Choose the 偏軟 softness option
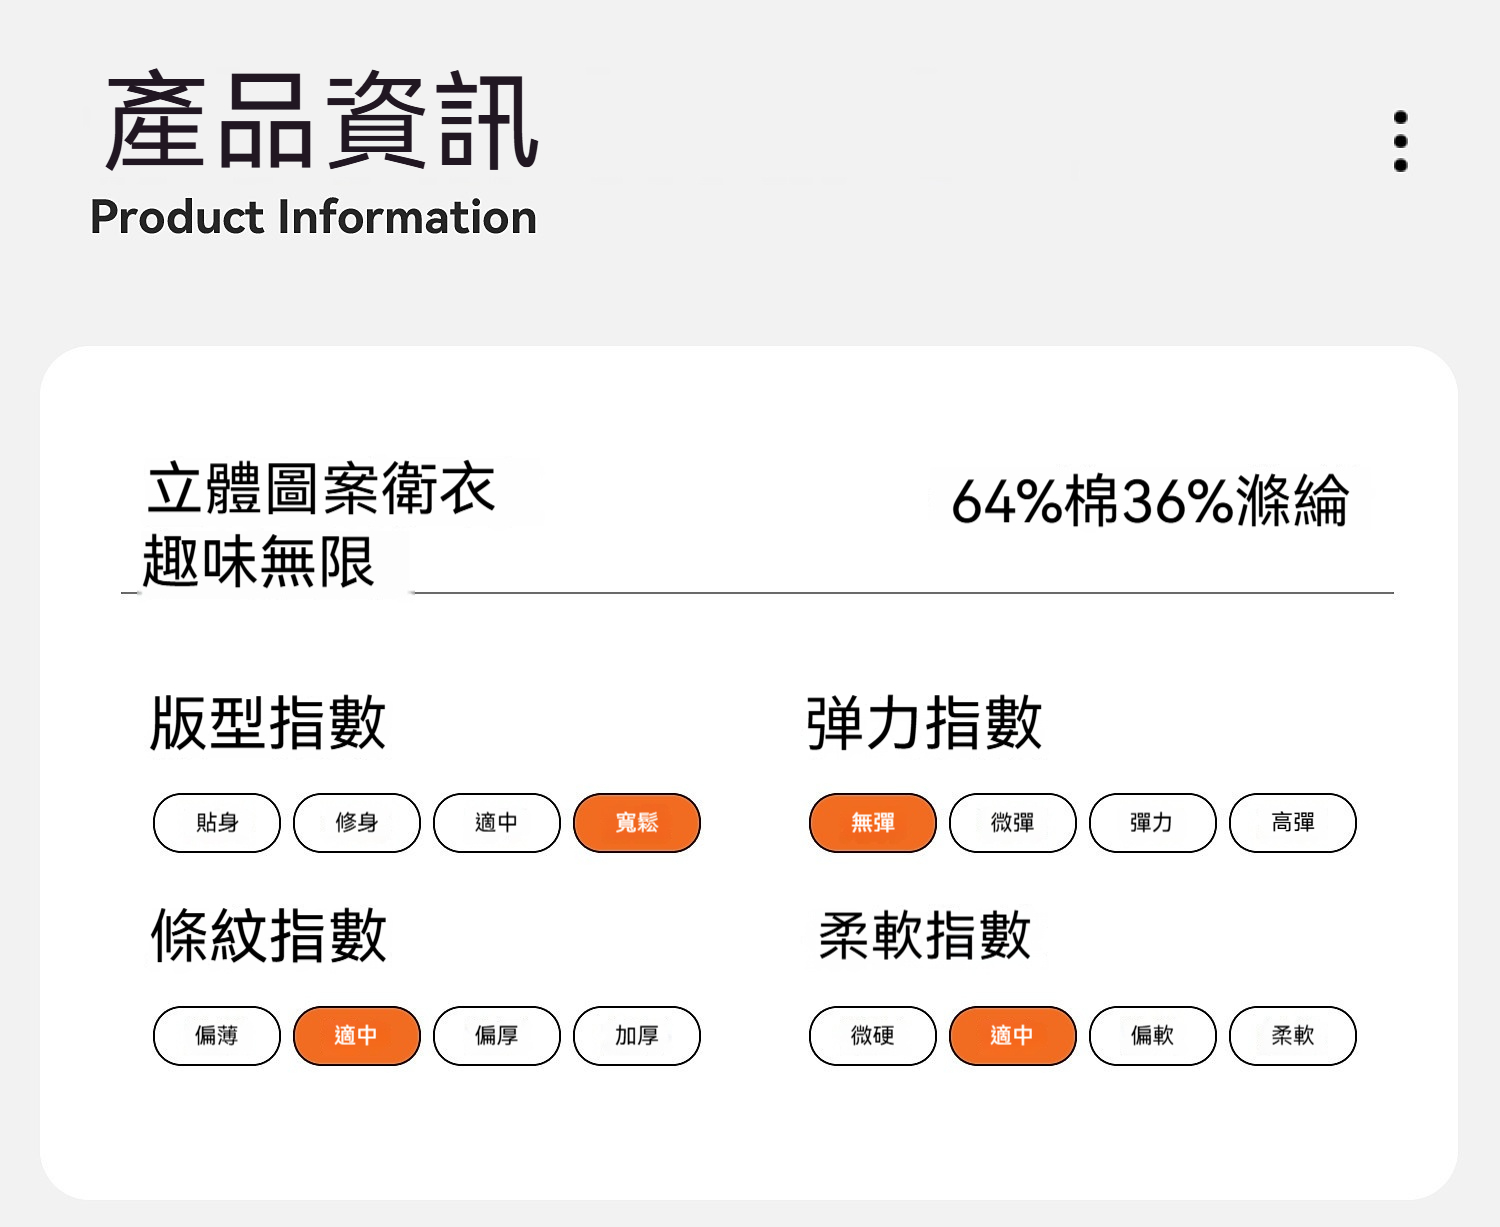The image size is (1500, 1227). click(1153, 1036)
